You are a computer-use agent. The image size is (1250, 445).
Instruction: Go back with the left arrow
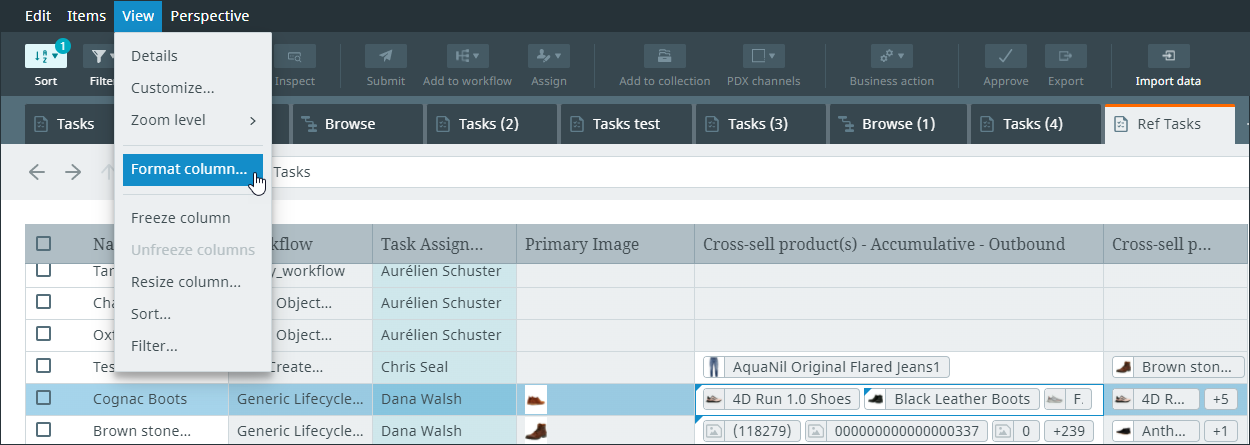pyautogui.click(x=37, y=172)
